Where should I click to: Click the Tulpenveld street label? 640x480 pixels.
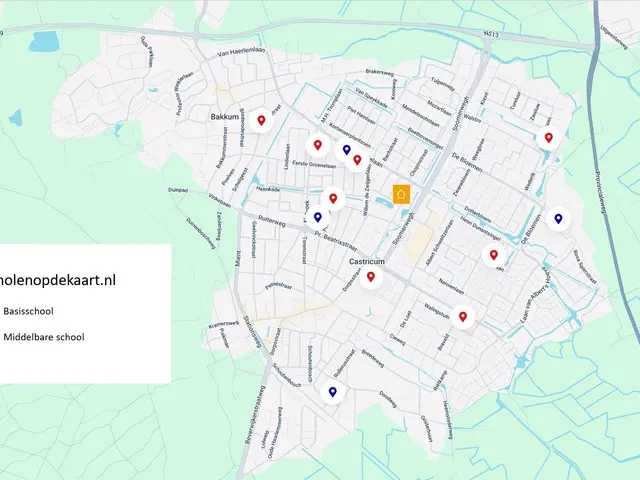point(442,84)
